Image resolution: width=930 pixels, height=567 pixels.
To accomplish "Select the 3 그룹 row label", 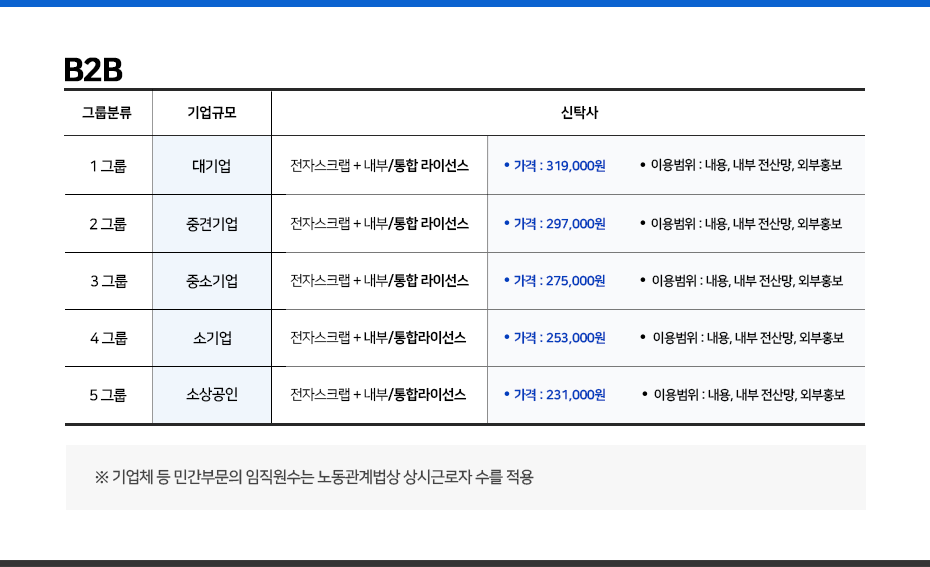I will point(108,280).
